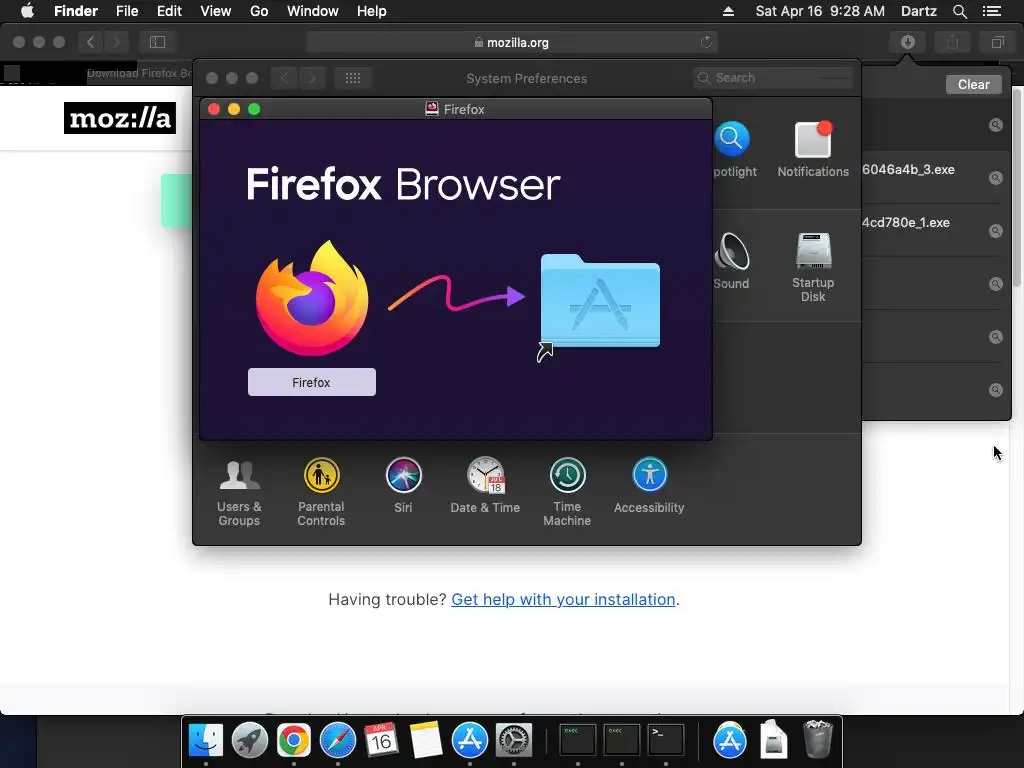The height and width of the screenshot is (768, 1024).
Task: Open Google Chrome from the Dock
Action: [293, 740]
